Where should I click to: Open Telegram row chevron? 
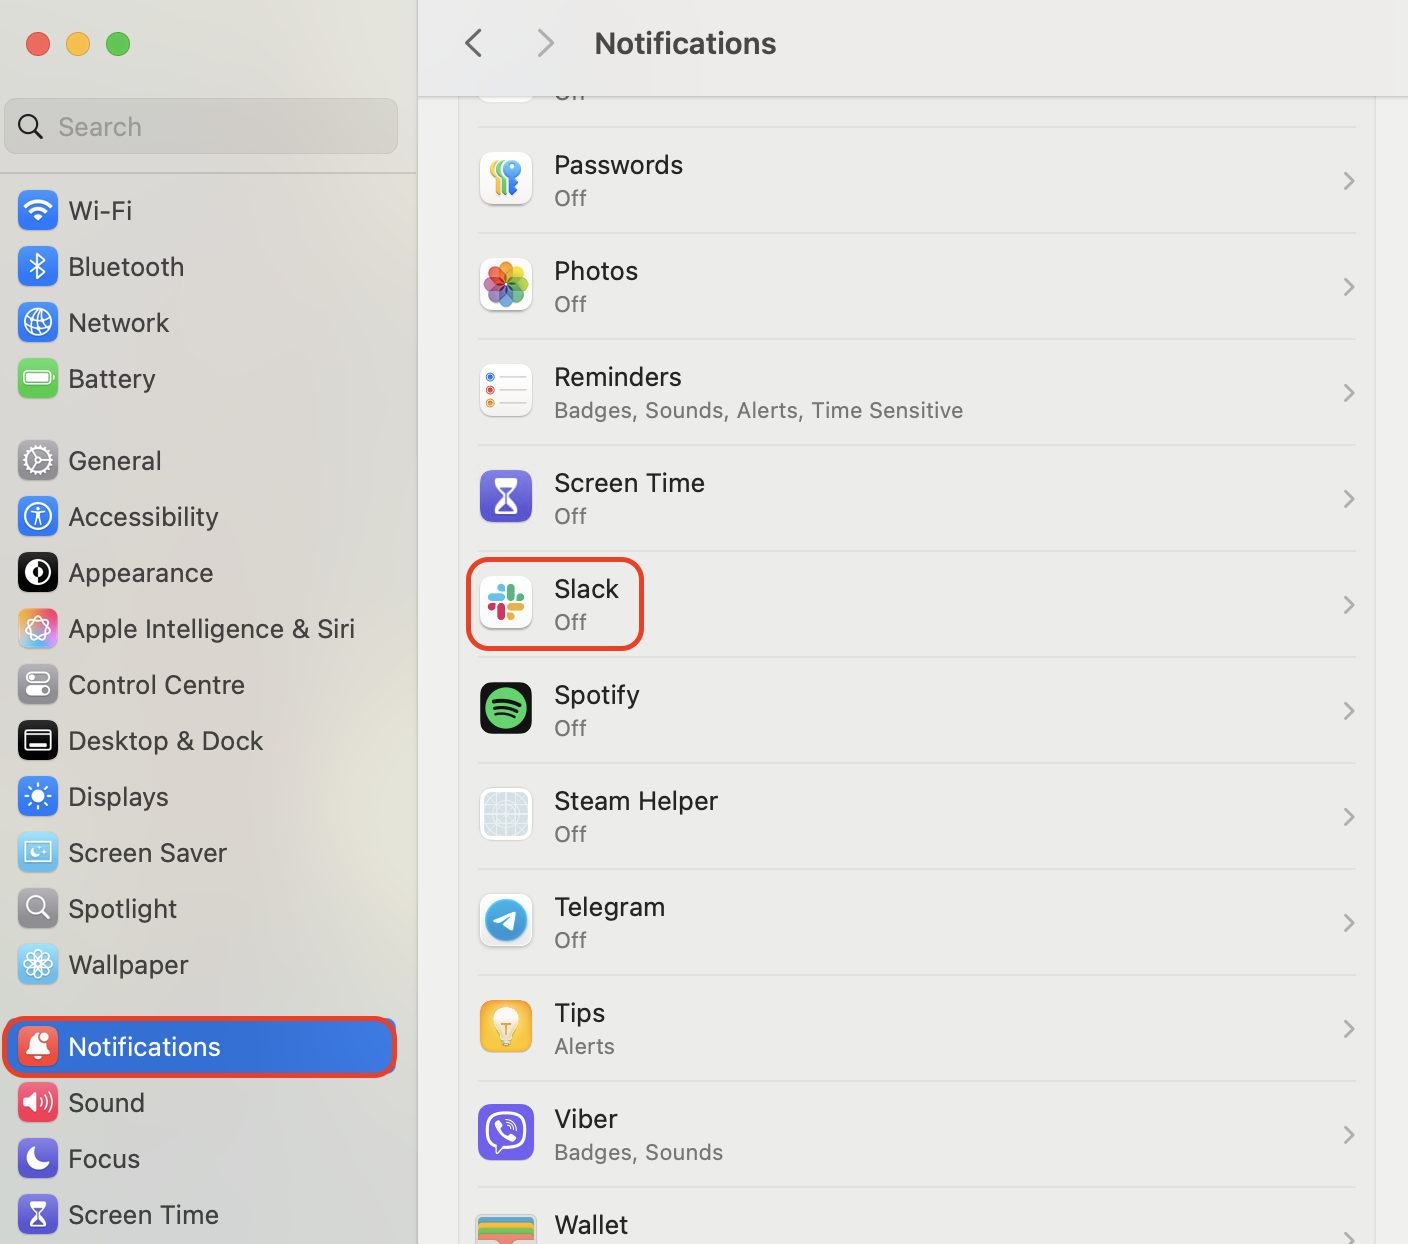pyautogui.click(x=1349, y=923)
